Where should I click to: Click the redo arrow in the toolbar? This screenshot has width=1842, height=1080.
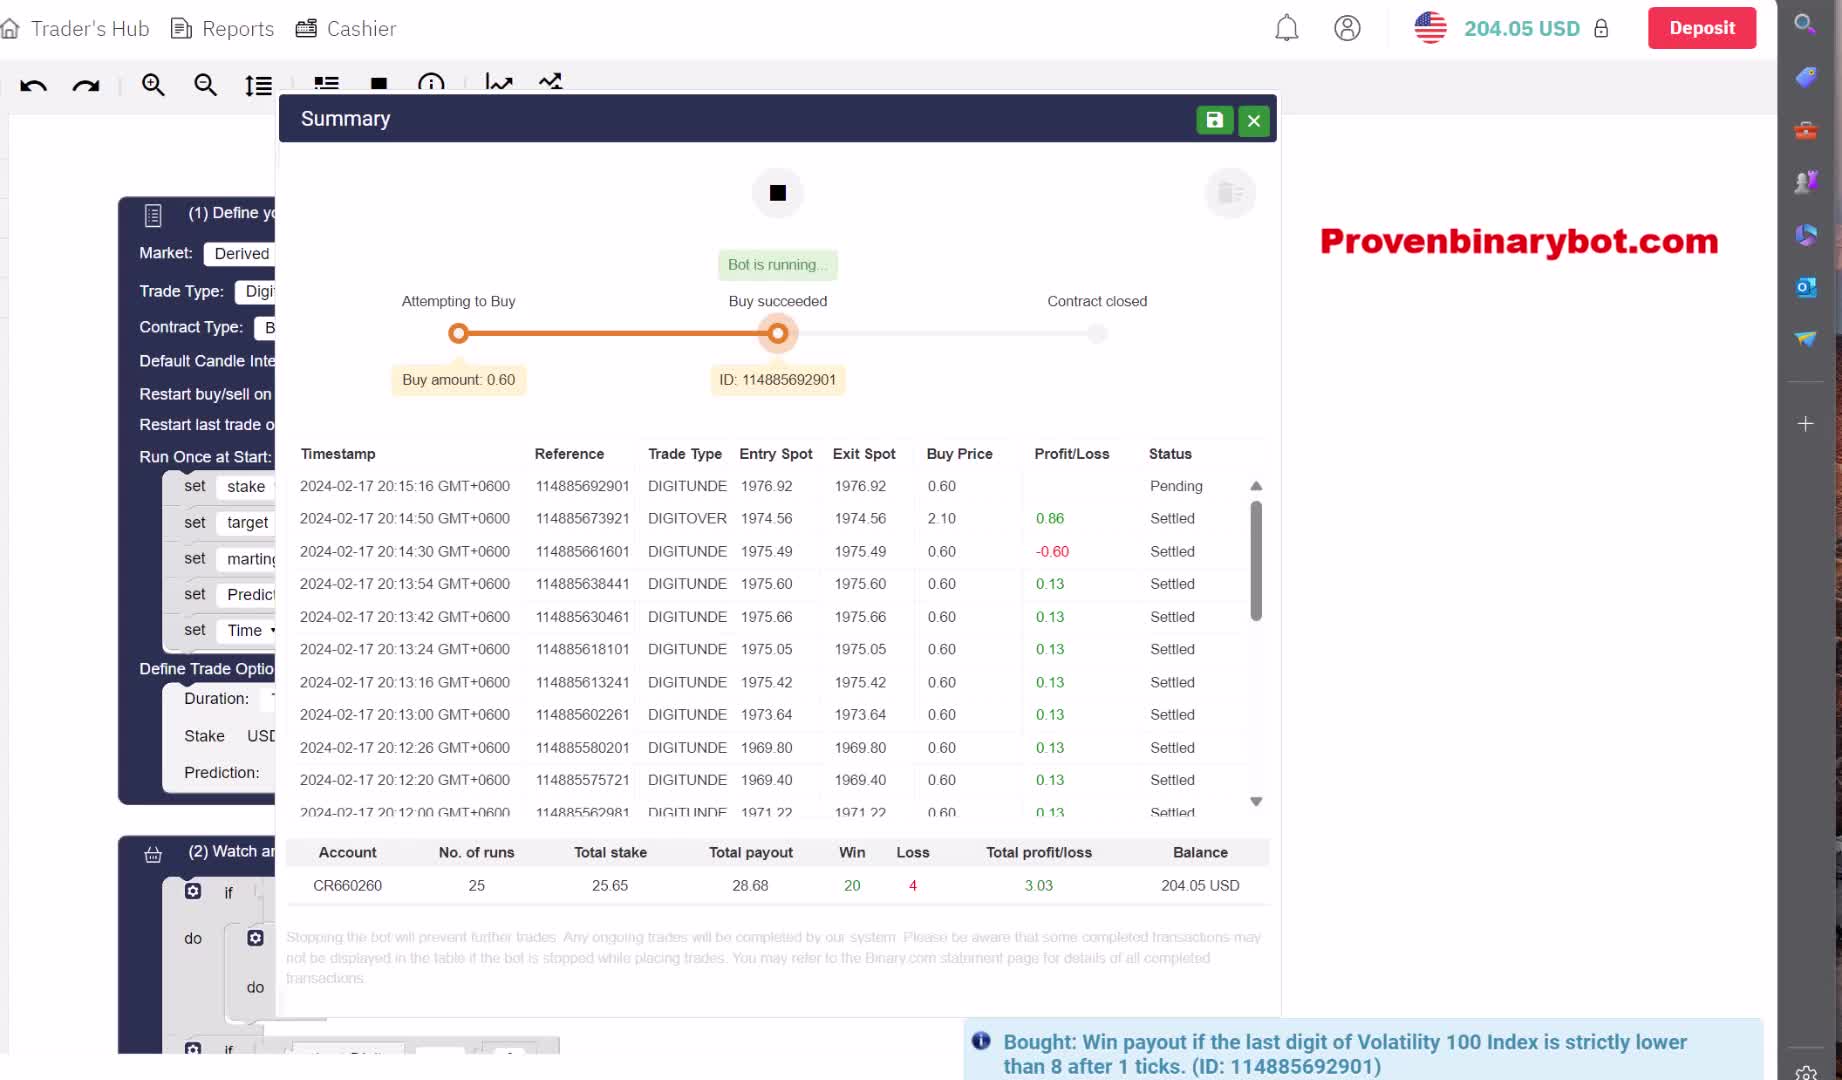(86, 86)
